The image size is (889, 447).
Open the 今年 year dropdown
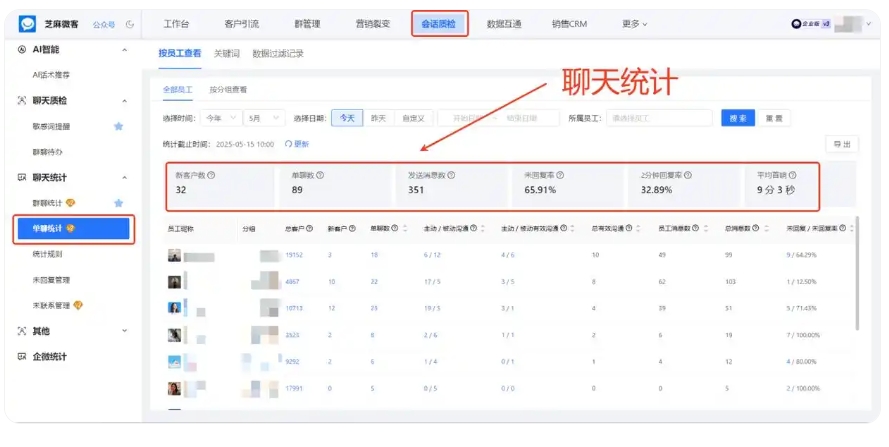point(221,118)
